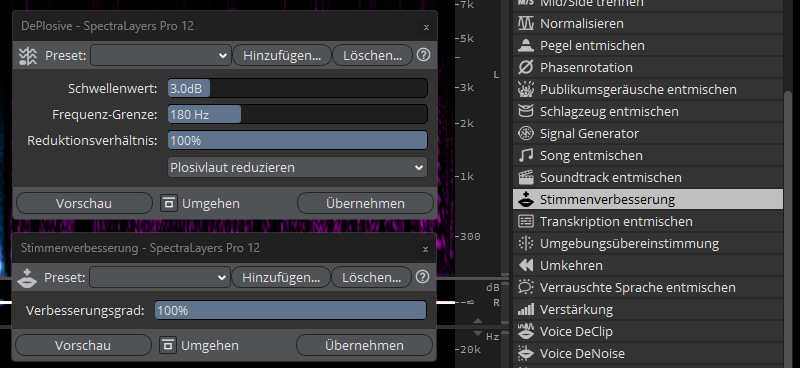This screenshot has height=368, width=800.
Task: Click the Schwellenwert slider bar
Action: 297,88
